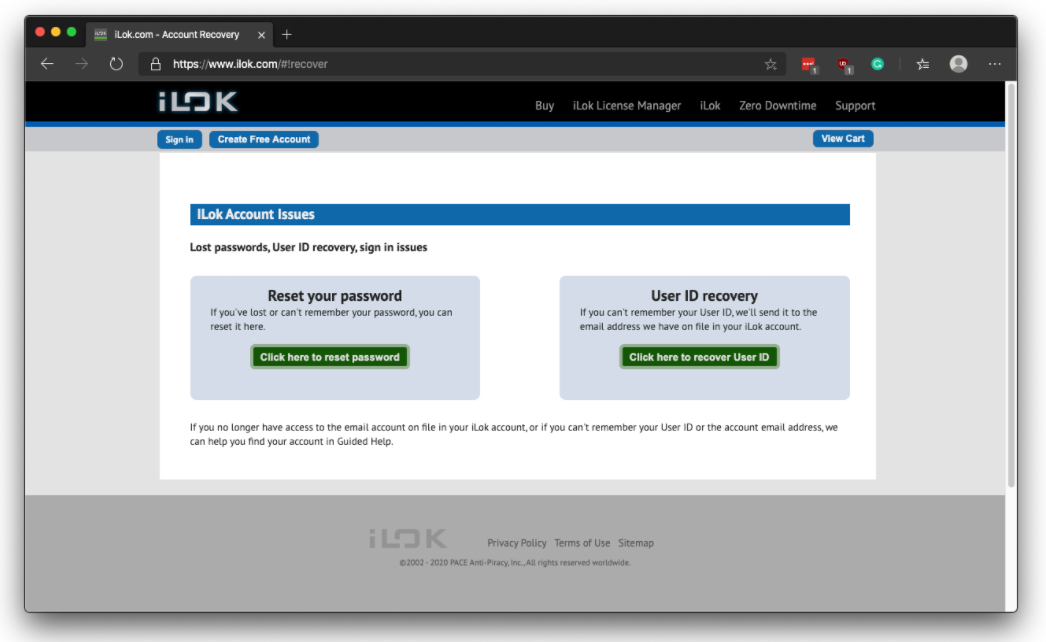Screen dimensions: 1046x642
Task: Open browser settings ellipsis menu
Action: tap(994, 64)
